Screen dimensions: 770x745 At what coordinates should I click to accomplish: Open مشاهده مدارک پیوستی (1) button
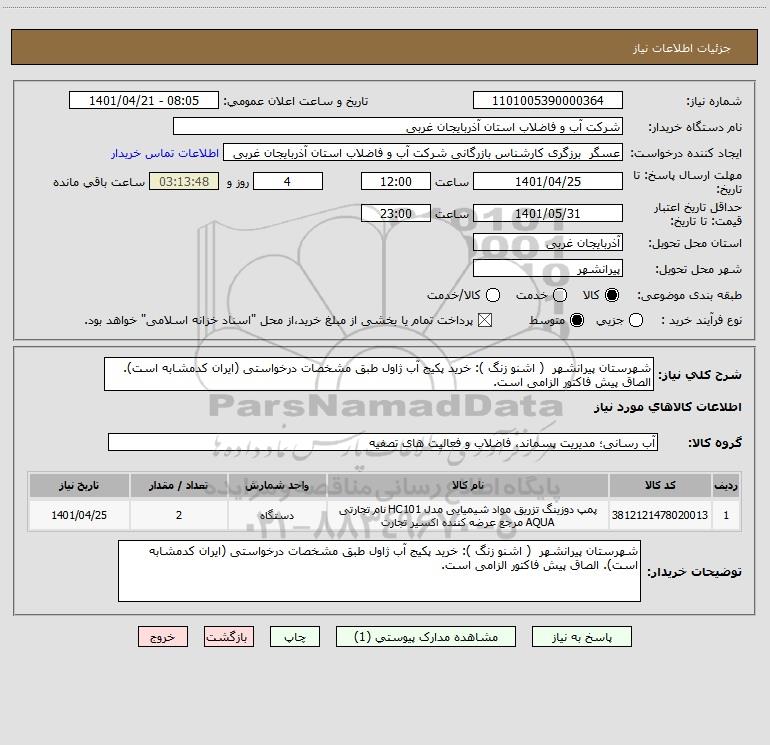point(426,636)
